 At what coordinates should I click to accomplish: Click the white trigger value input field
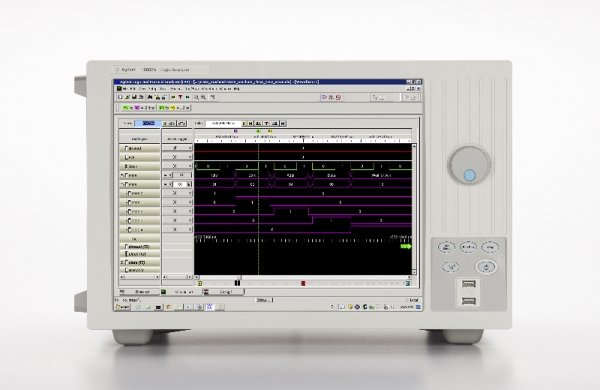[x=180, y=184]
